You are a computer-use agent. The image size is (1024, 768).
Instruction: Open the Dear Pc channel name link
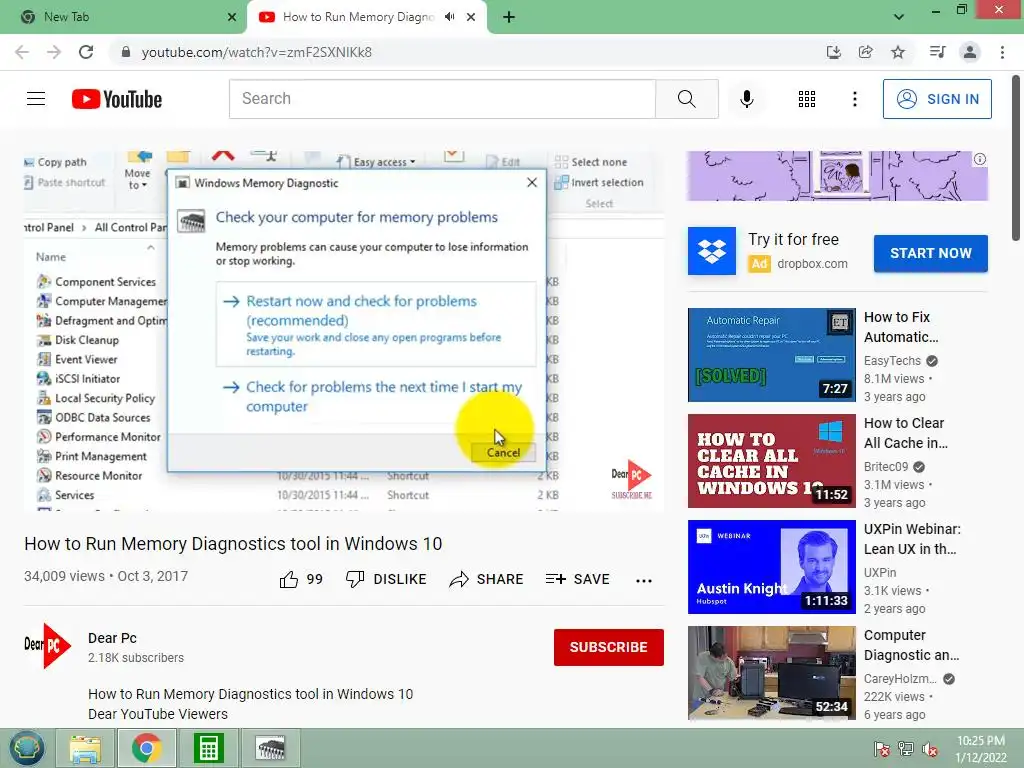[112, 638]
